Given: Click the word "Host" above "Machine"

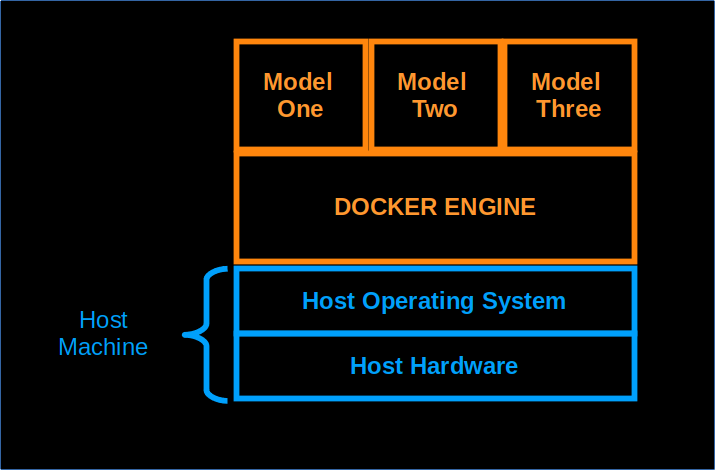Looking at the screenshot, I should click(103, 320).
